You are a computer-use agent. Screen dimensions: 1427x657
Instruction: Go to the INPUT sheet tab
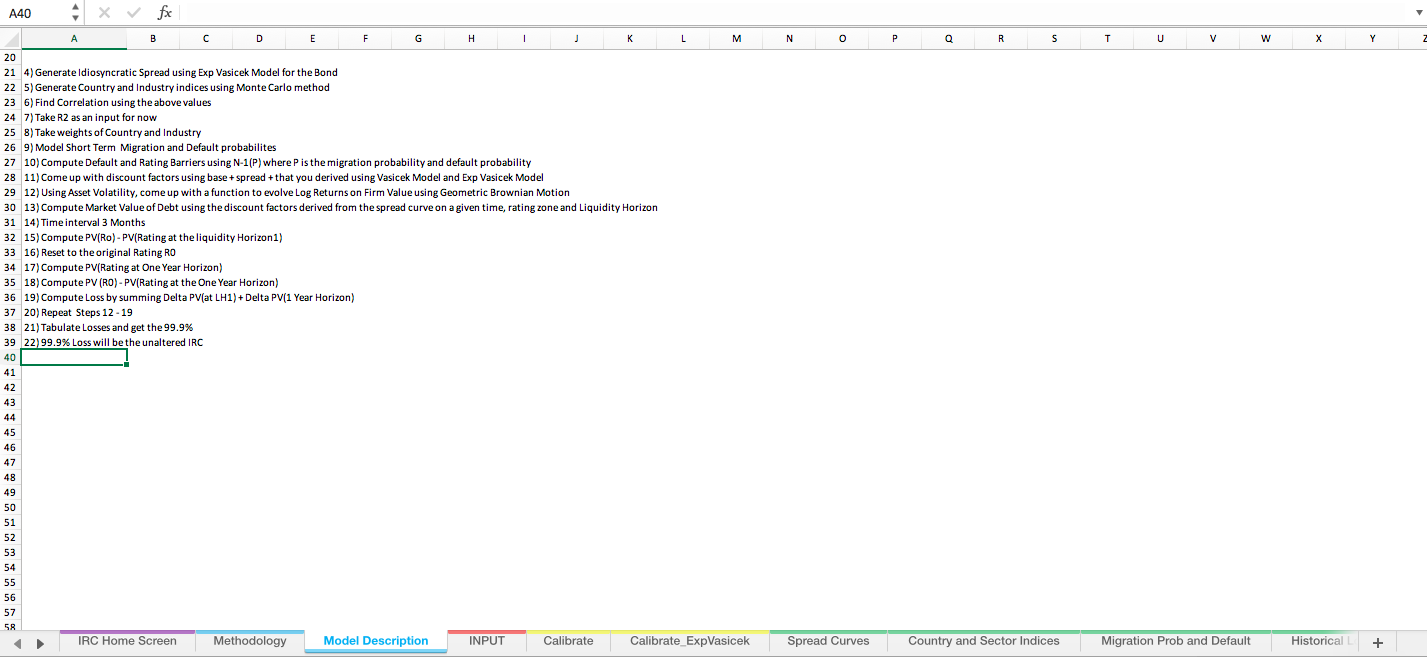486,641
